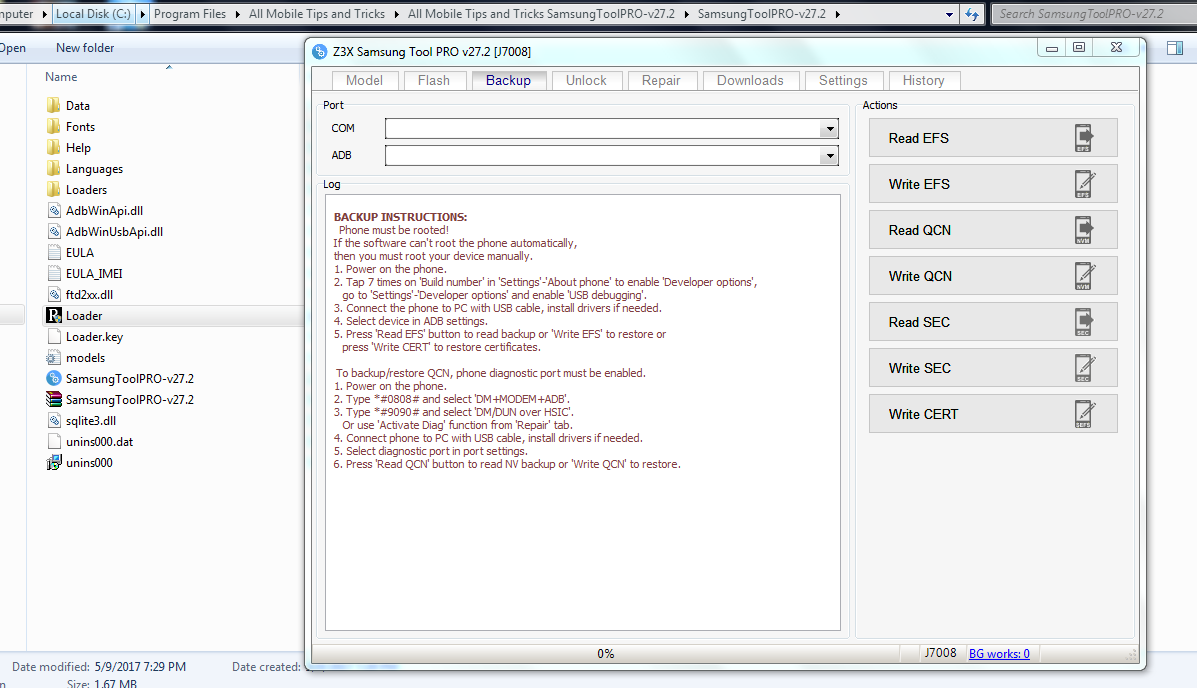Open the Repair tab
This screenshot has height=688, width=1197.
click(x=661, y=81)
